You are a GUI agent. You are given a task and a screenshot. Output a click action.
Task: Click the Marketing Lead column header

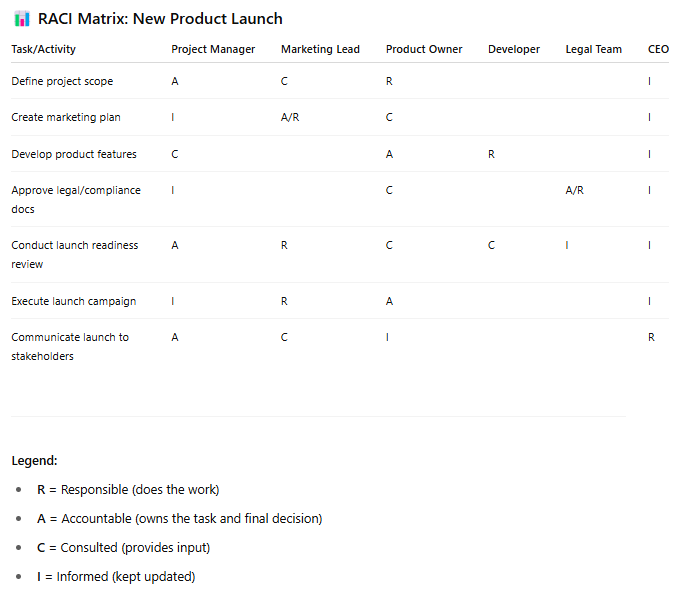click(320, 49)
